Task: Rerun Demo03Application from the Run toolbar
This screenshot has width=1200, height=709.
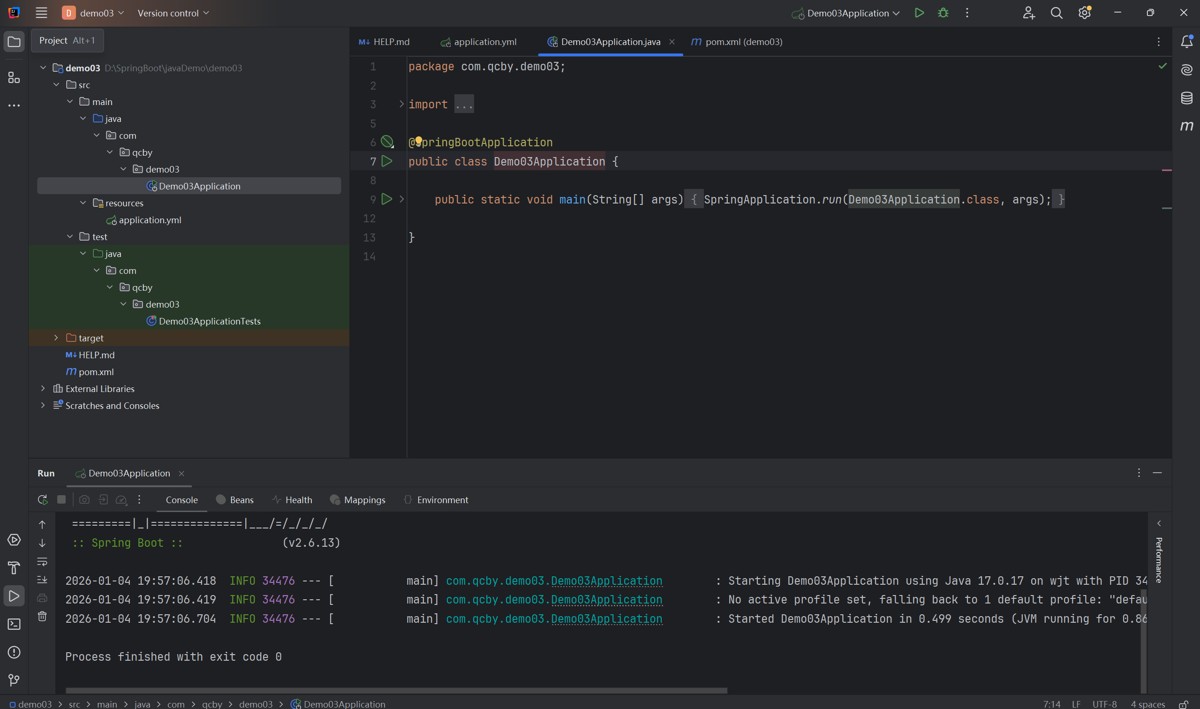Action: pos(42,500)
